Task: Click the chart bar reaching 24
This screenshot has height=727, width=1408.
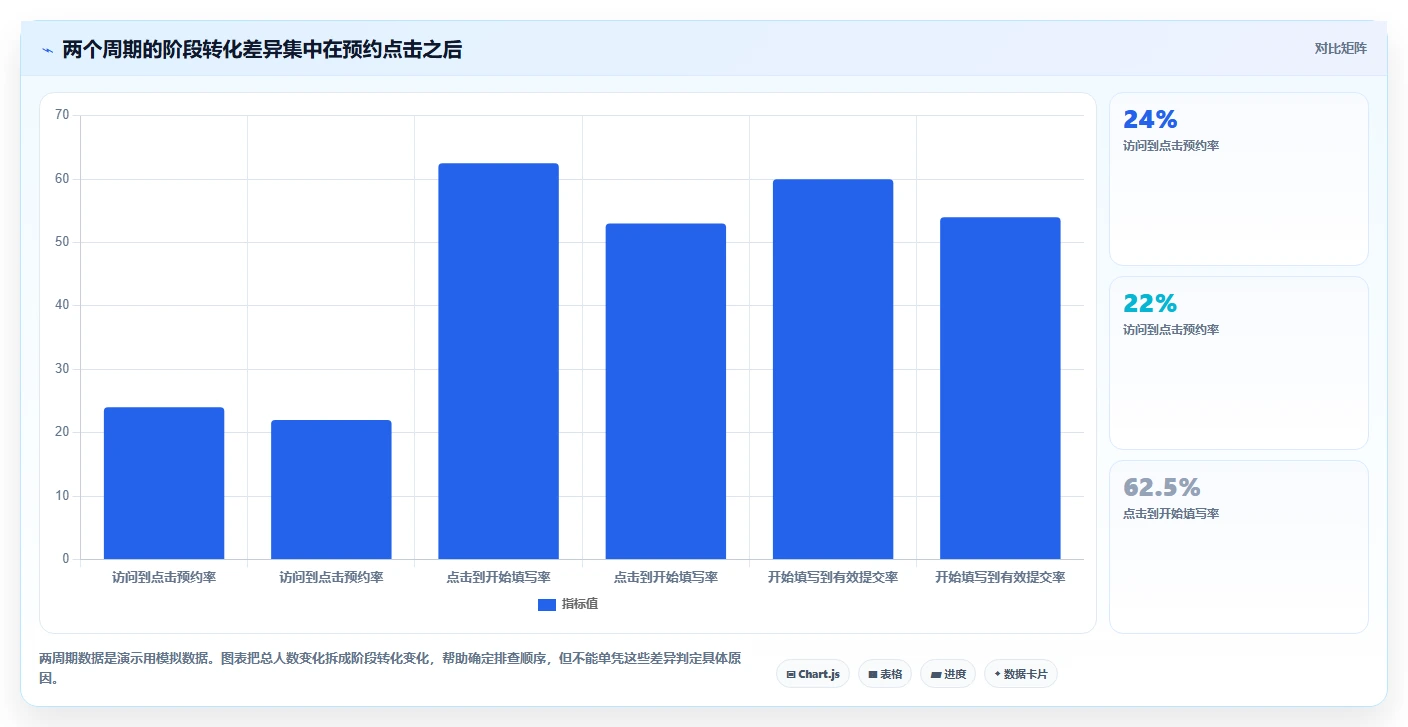Action: 164,483
